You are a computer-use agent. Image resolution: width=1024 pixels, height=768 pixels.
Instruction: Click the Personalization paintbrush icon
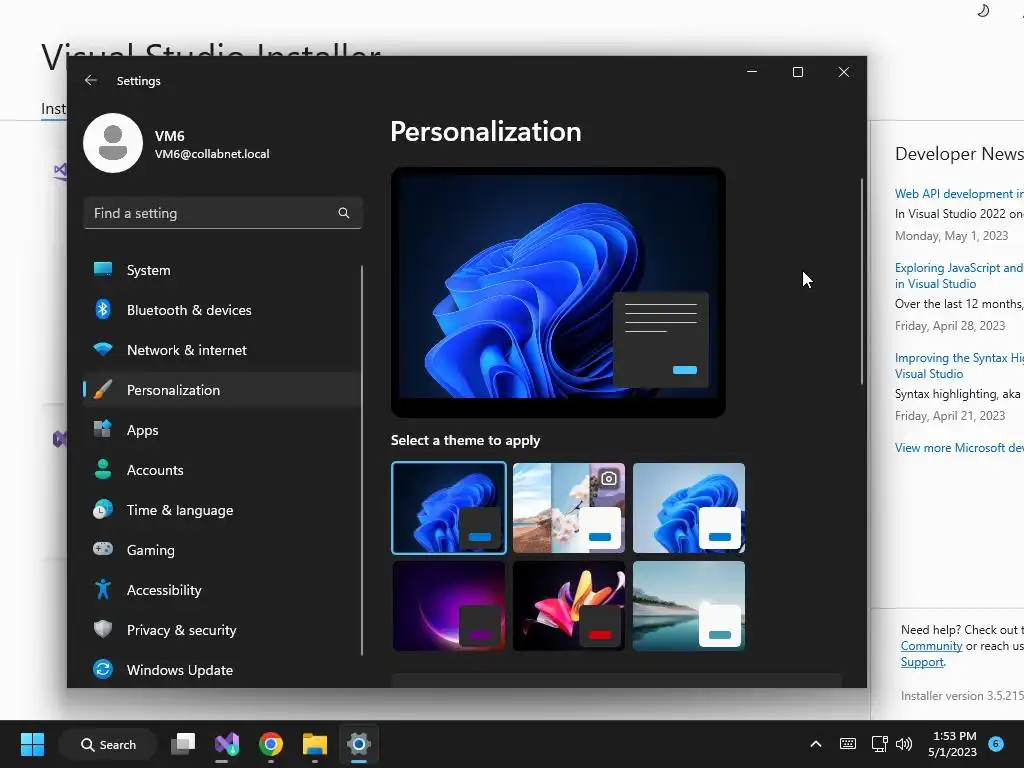pyautogui.click(x=103, y=390)
